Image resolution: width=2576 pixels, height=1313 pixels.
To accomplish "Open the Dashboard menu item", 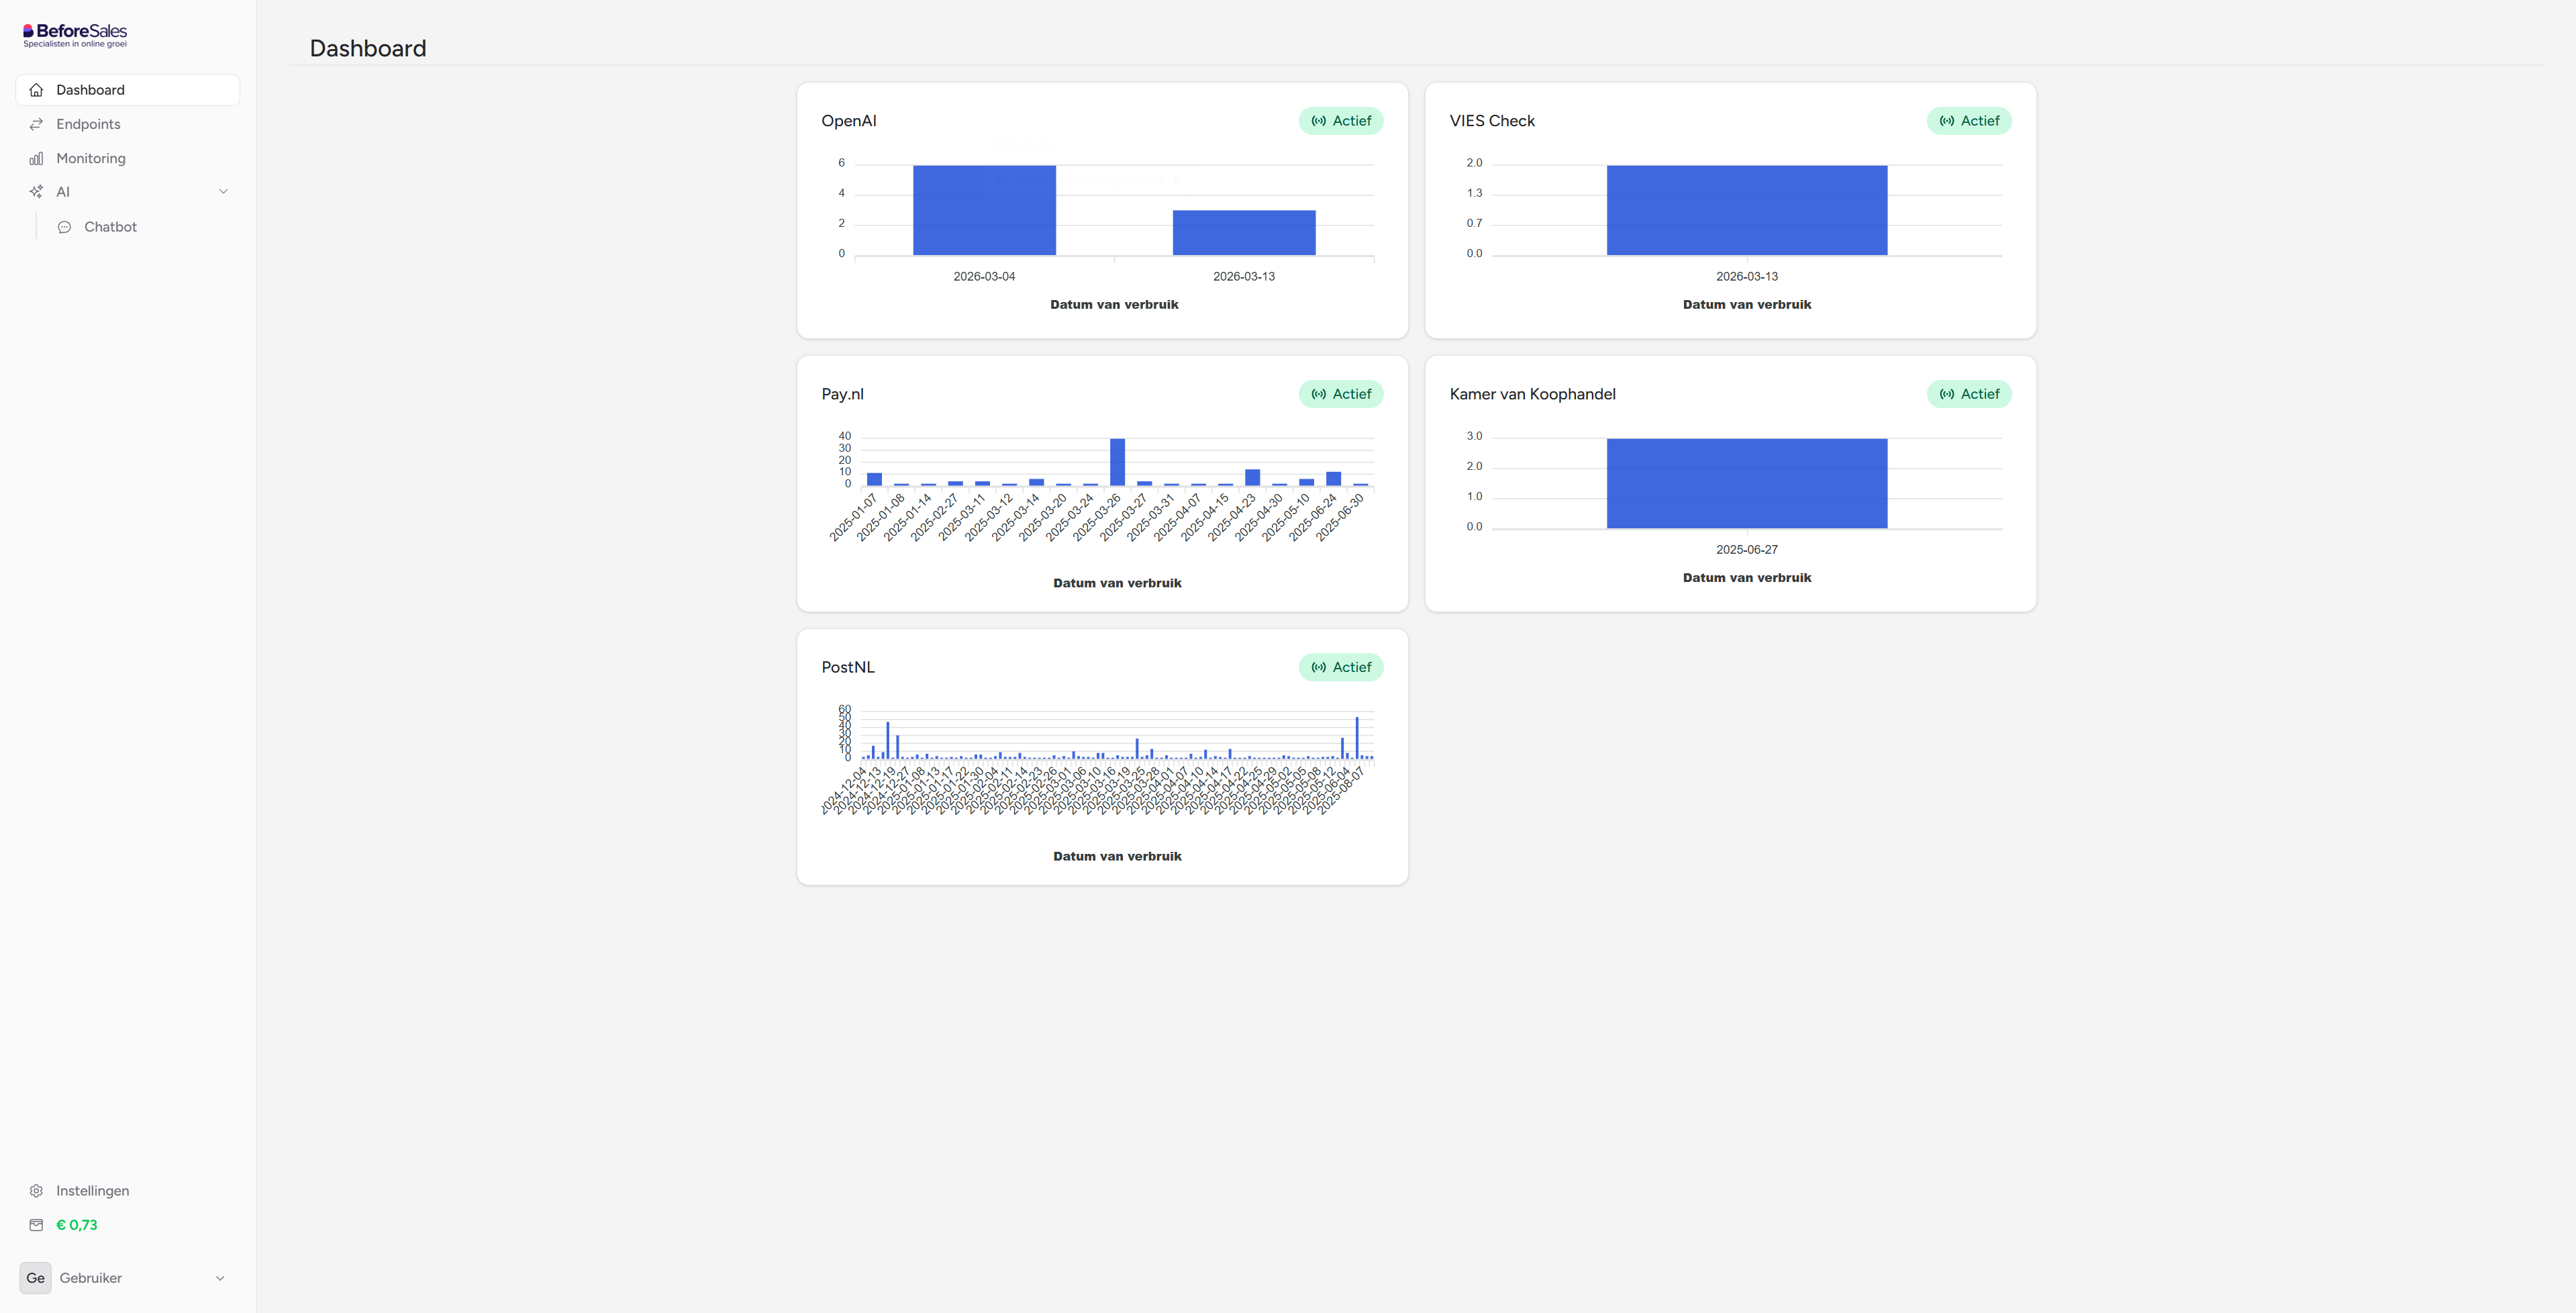I will pos(128,90).
